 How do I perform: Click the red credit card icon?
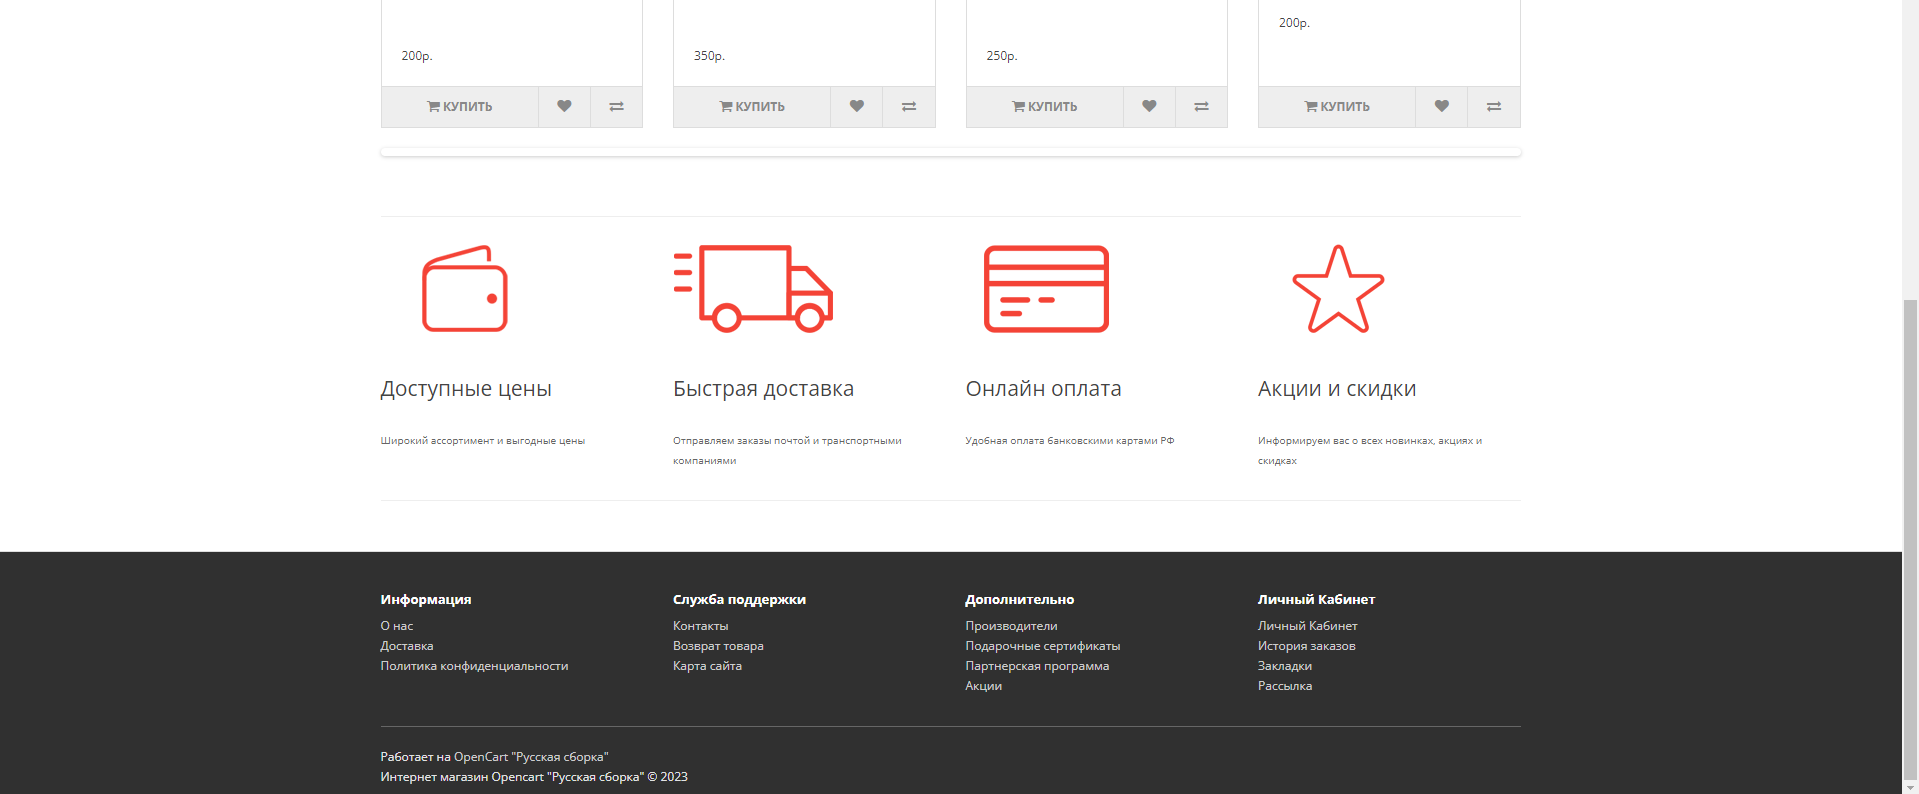(x=1046, y=289)
